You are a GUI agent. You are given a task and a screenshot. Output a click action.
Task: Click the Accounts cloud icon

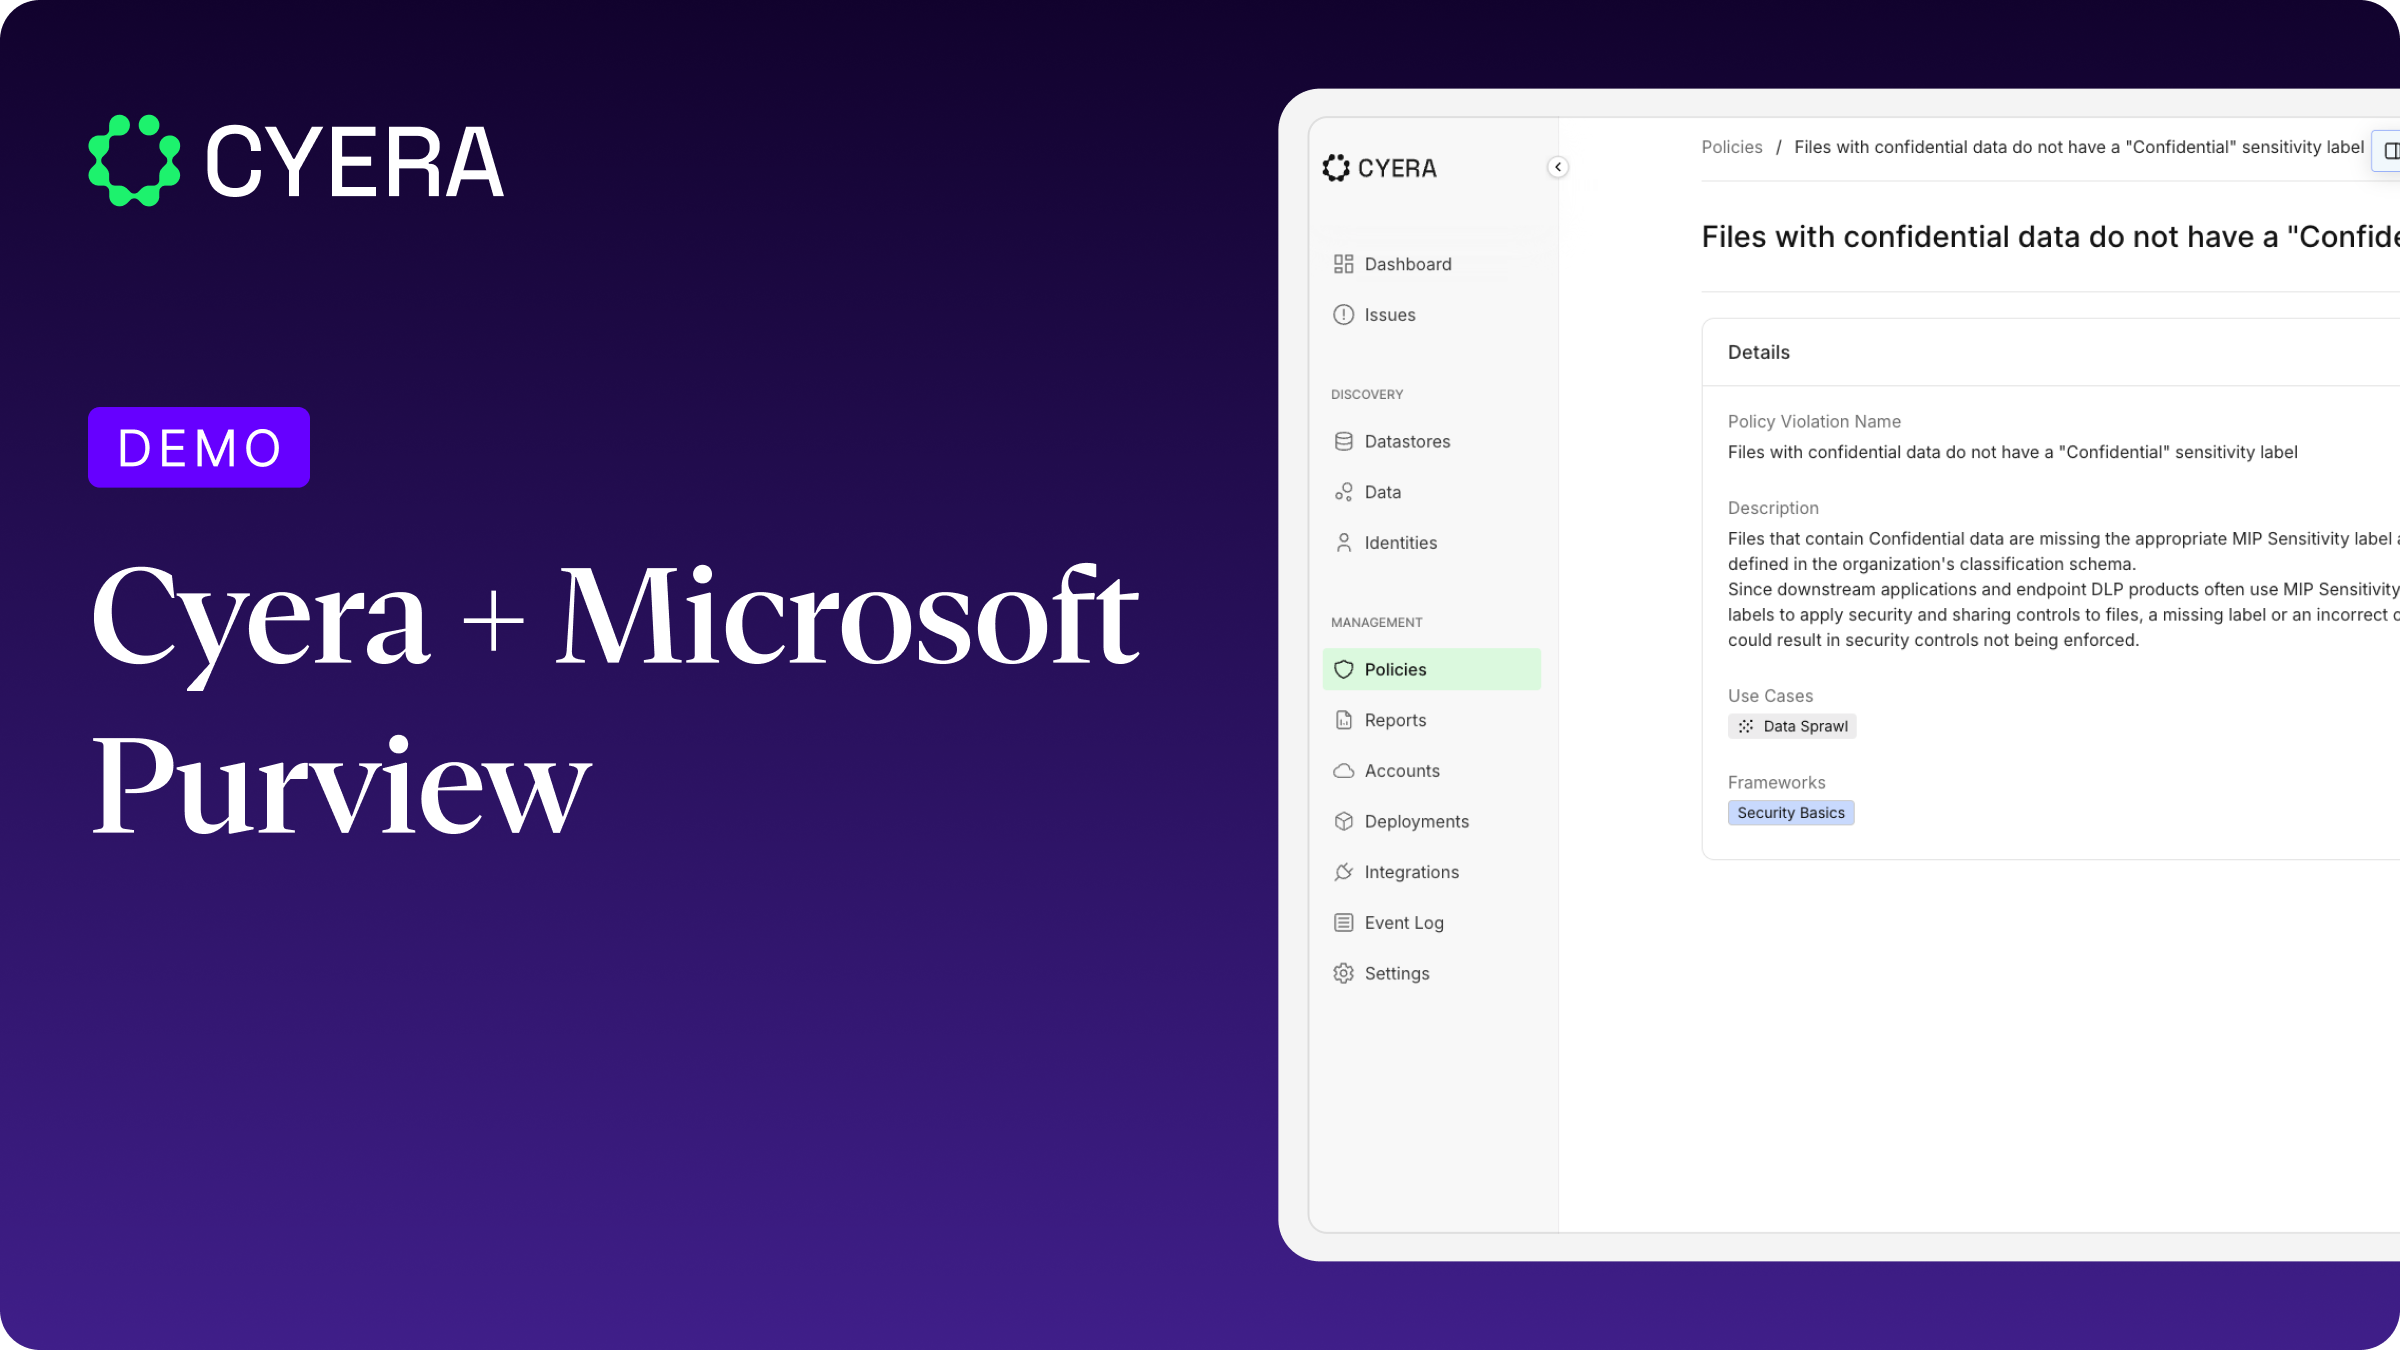pos(1343,771)
